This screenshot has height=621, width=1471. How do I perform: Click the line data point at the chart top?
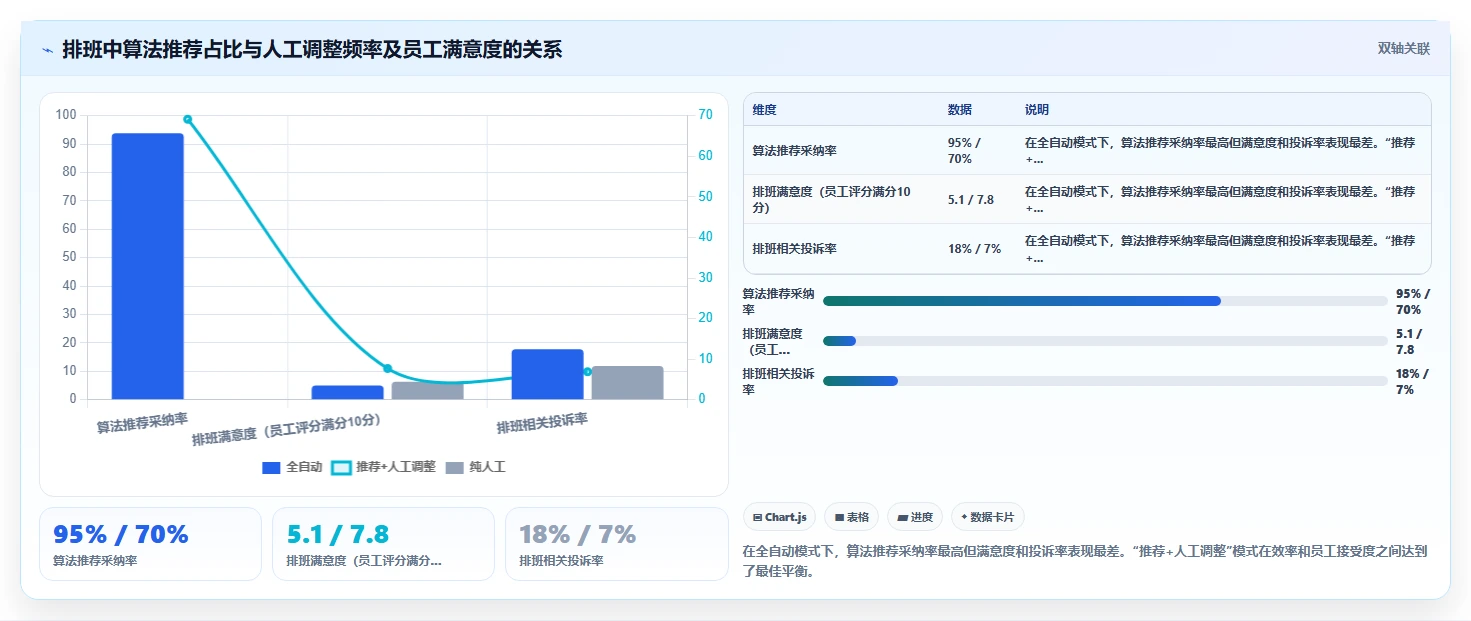click(187, 119)
